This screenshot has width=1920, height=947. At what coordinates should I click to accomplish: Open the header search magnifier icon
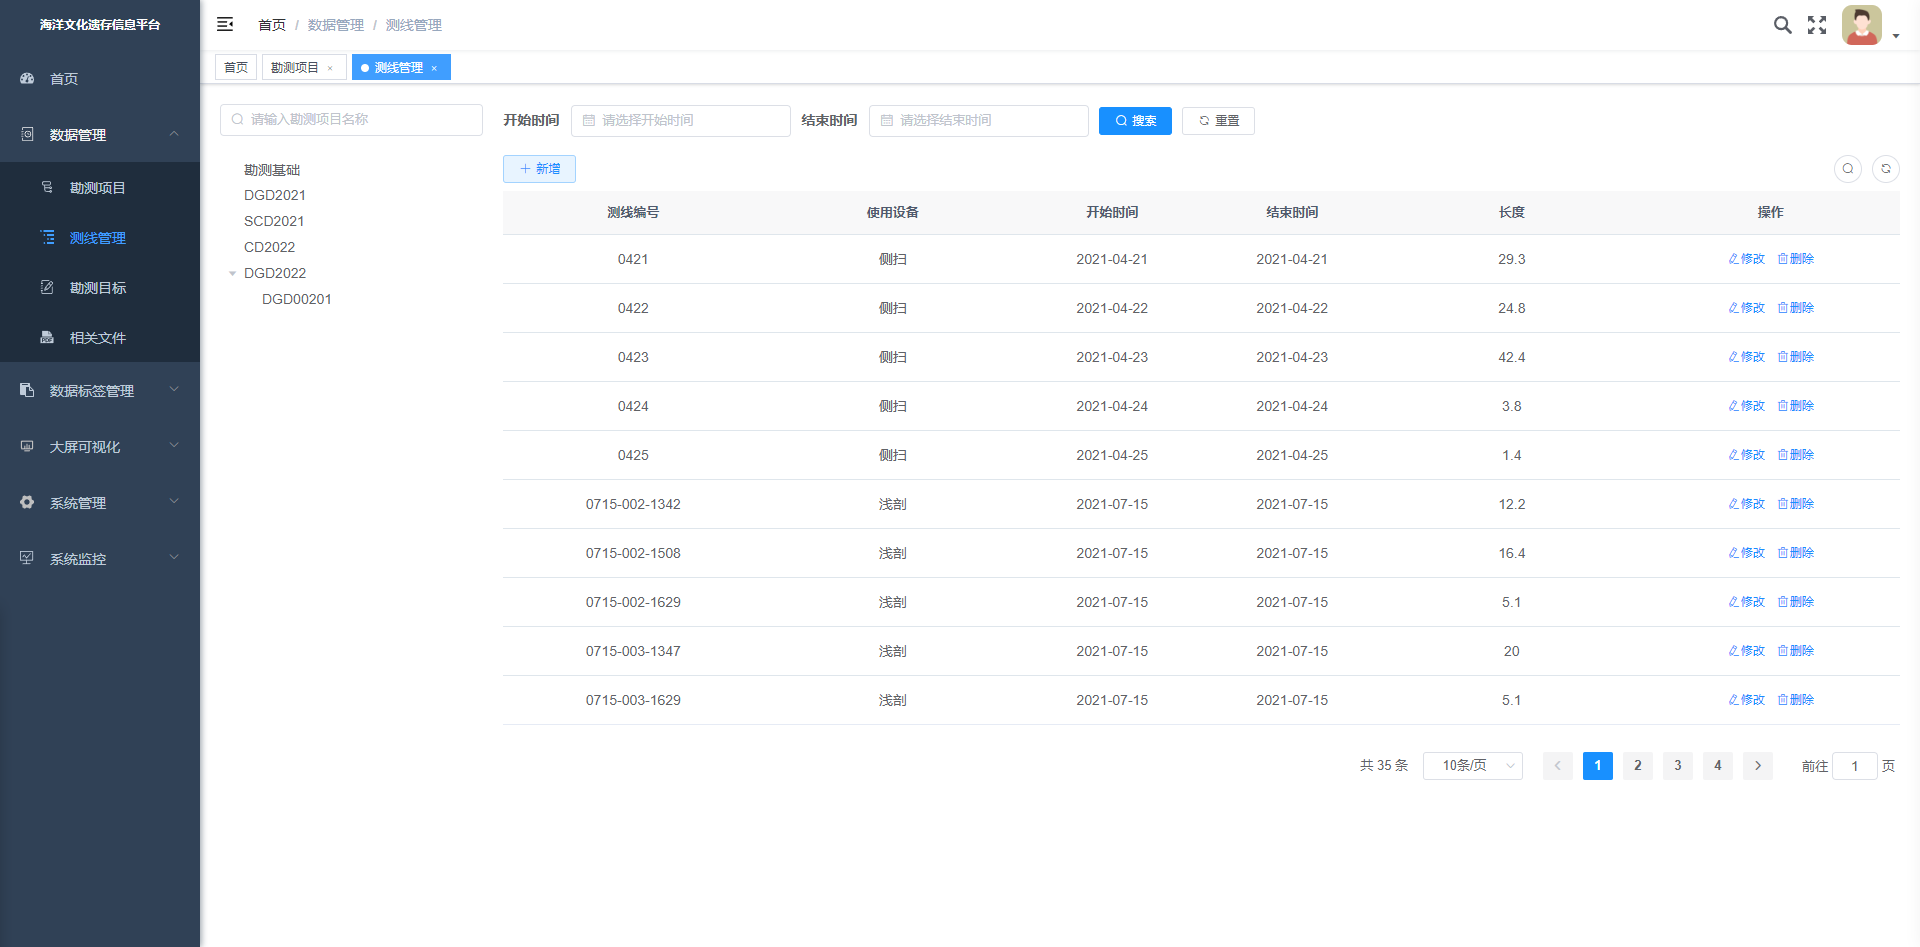point(1782,25)
